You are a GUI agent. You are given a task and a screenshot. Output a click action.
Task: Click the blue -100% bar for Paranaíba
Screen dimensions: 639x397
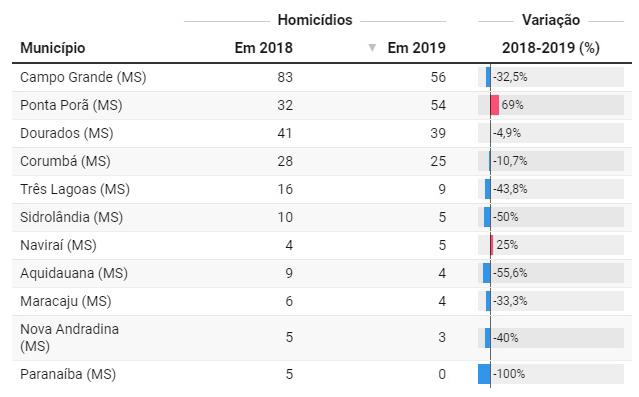coord(484,374)
